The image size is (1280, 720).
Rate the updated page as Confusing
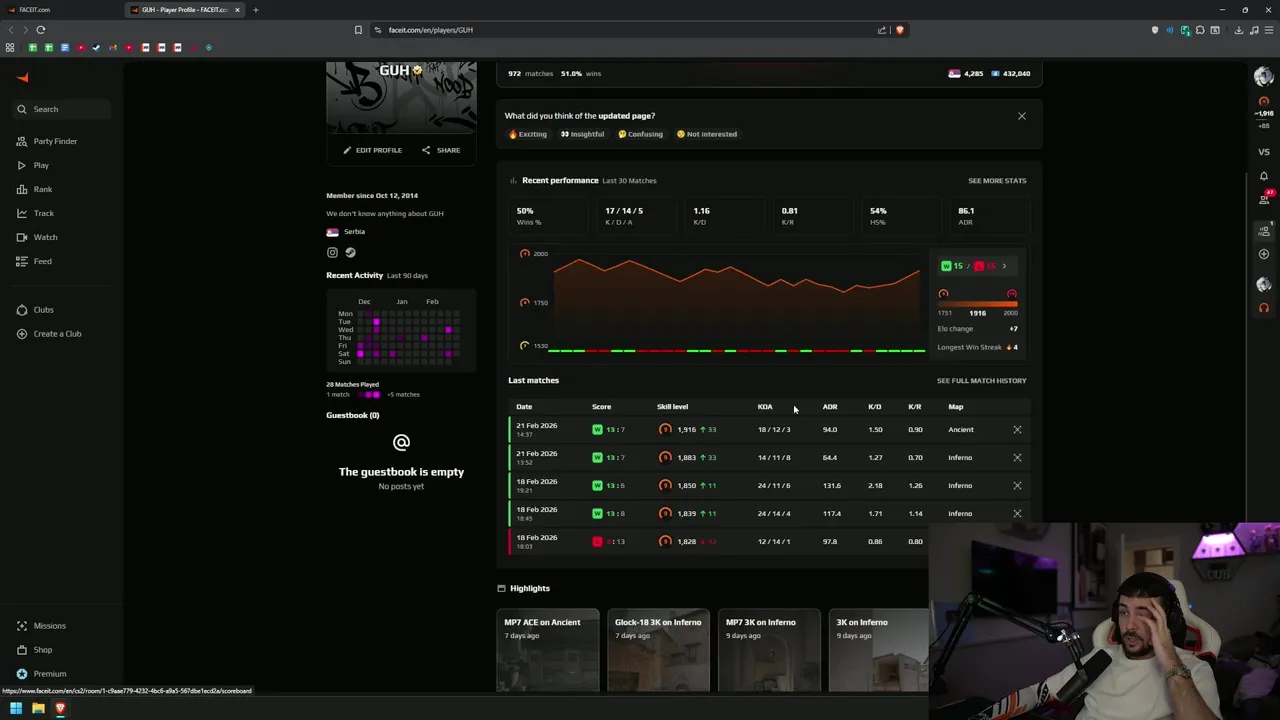tap(640, 134)
